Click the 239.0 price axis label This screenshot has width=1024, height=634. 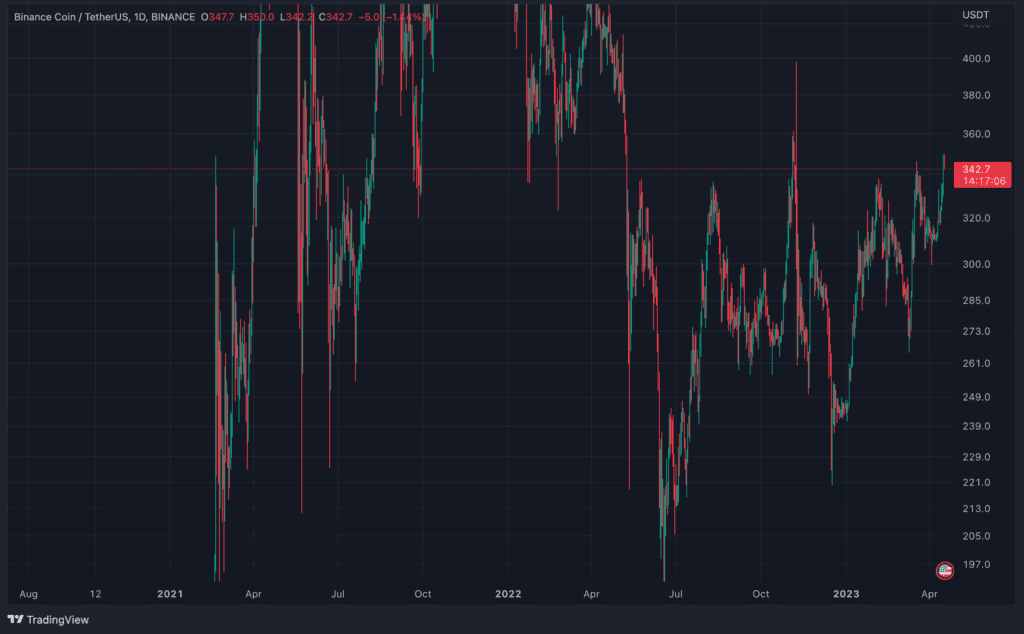pyautogui.click(x=976, y=426)
